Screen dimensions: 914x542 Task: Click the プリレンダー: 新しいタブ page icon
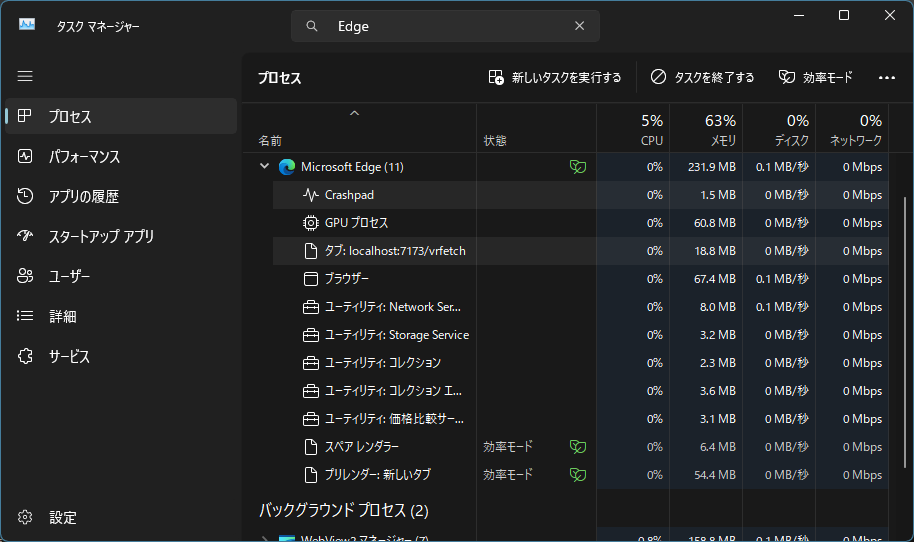(x=311, y=475)
